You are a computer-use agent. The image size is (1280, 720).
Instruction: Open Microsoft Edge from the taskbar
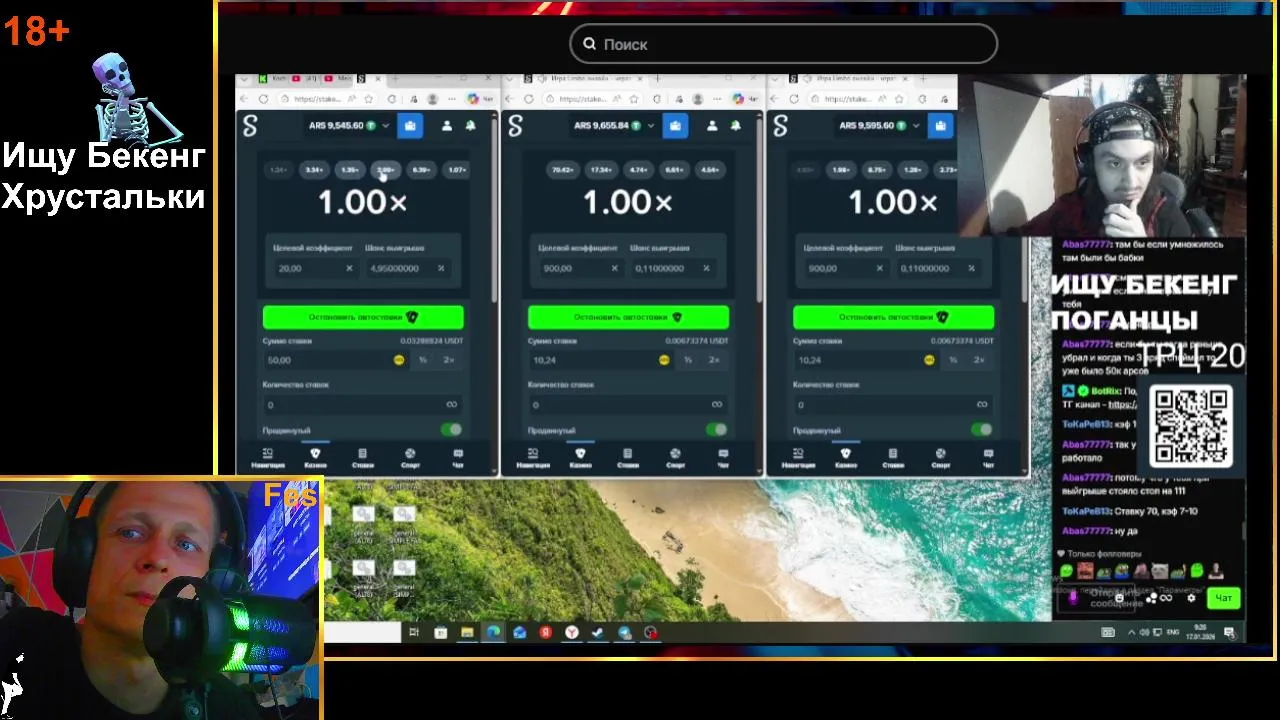(493, 632)
